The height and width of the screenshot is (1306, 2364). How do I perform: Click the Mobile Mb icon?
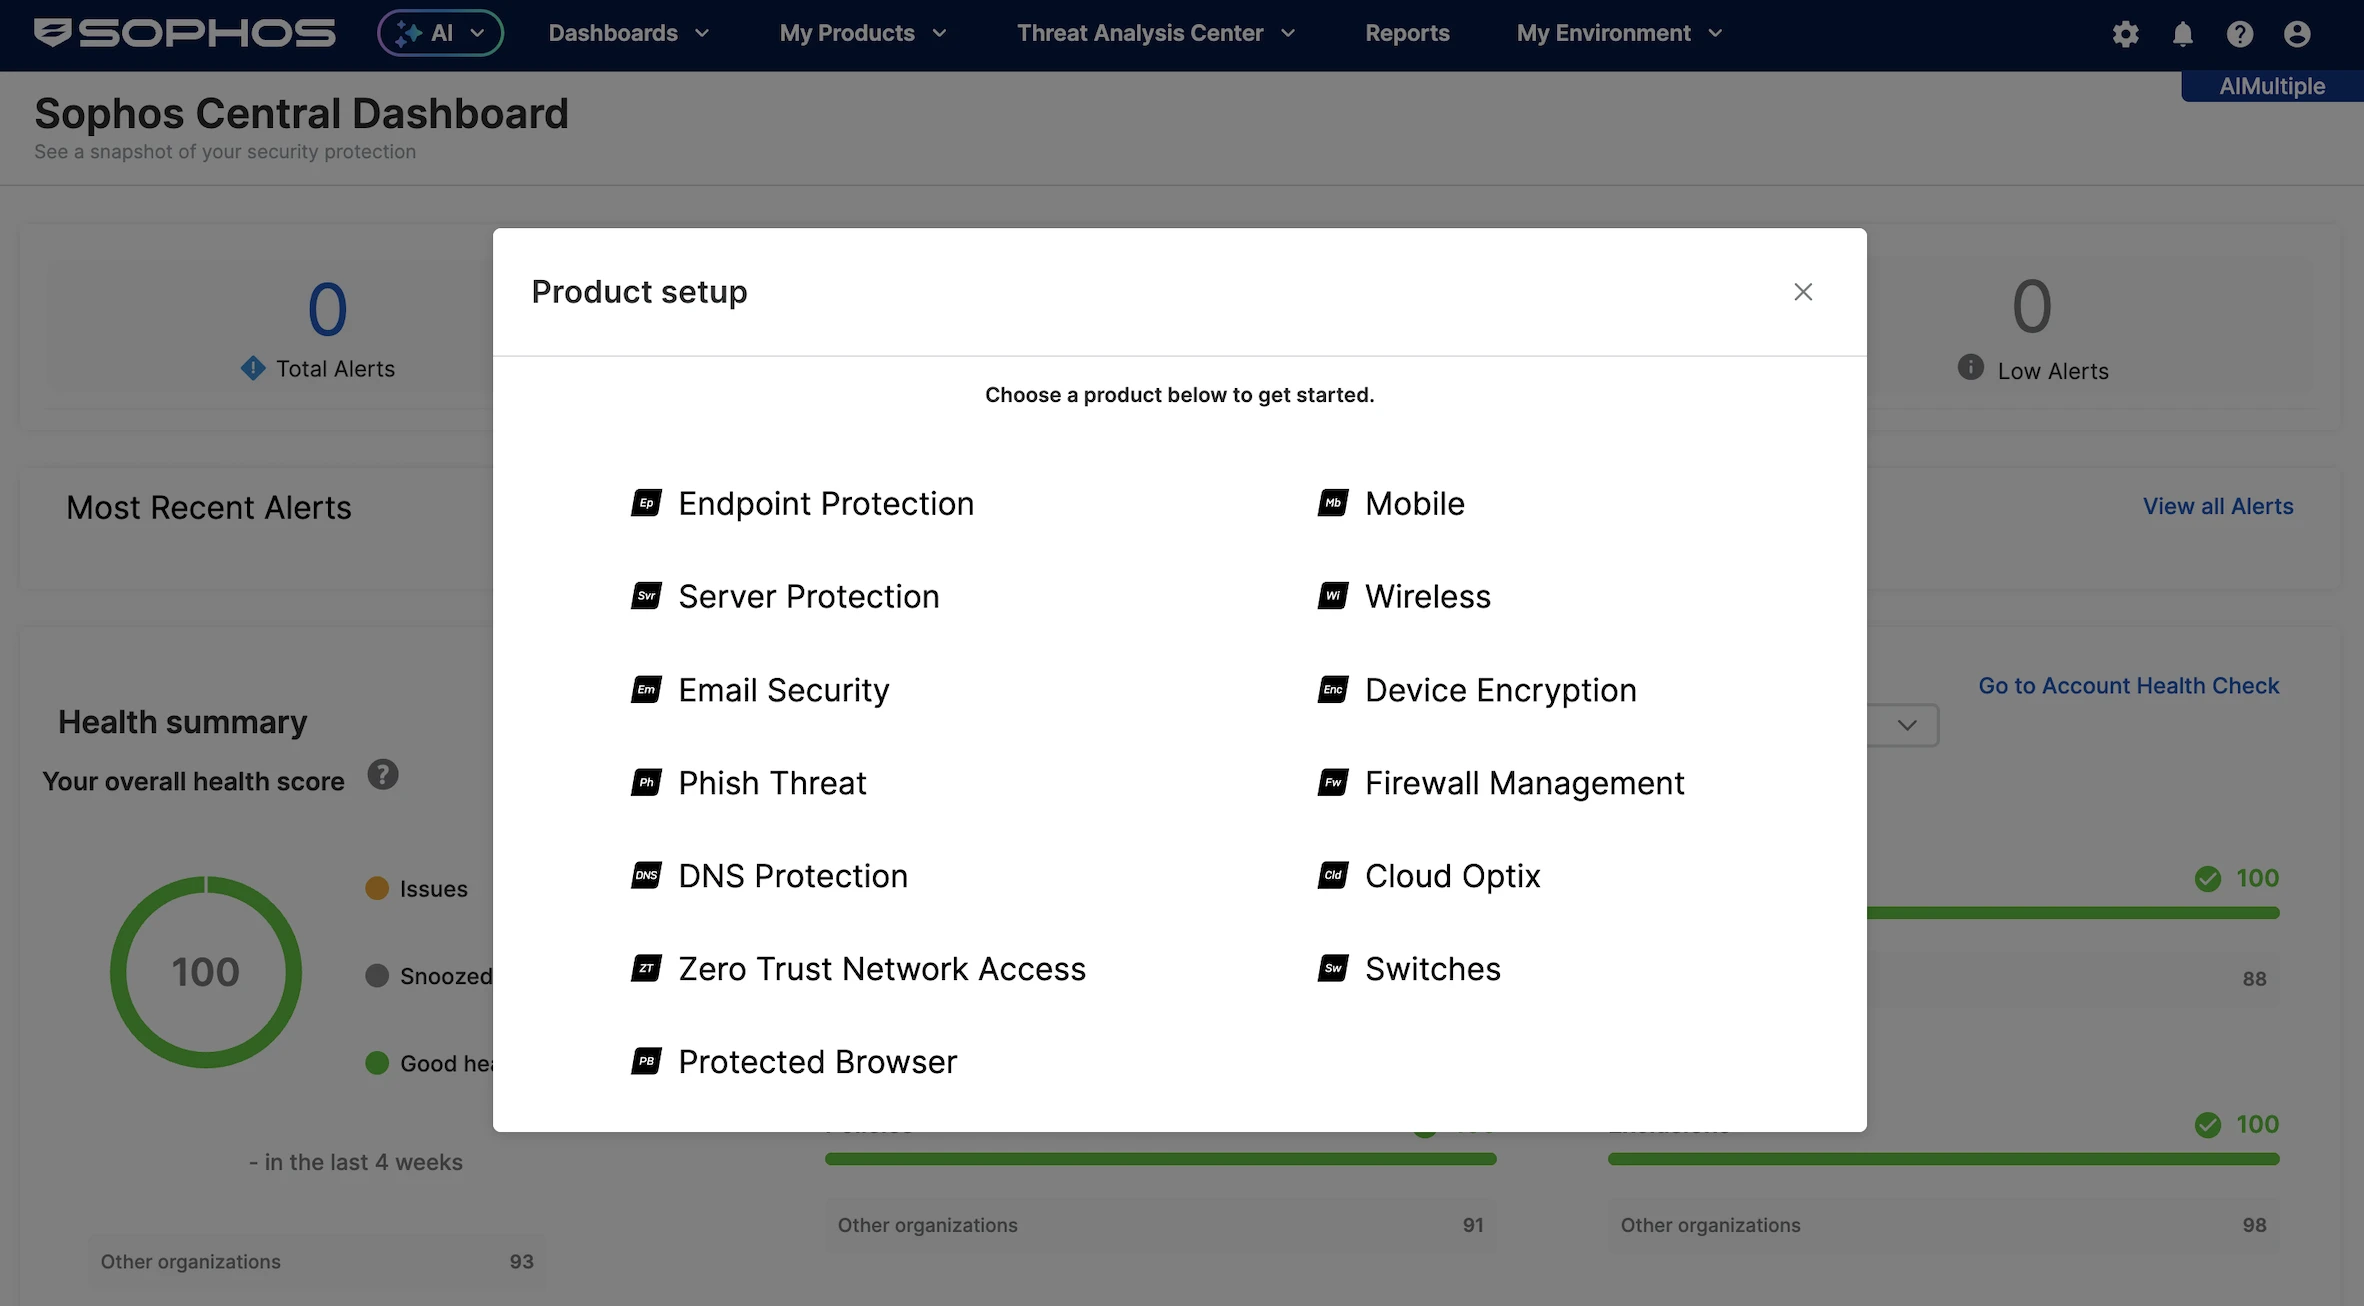tap(1333, 503)
